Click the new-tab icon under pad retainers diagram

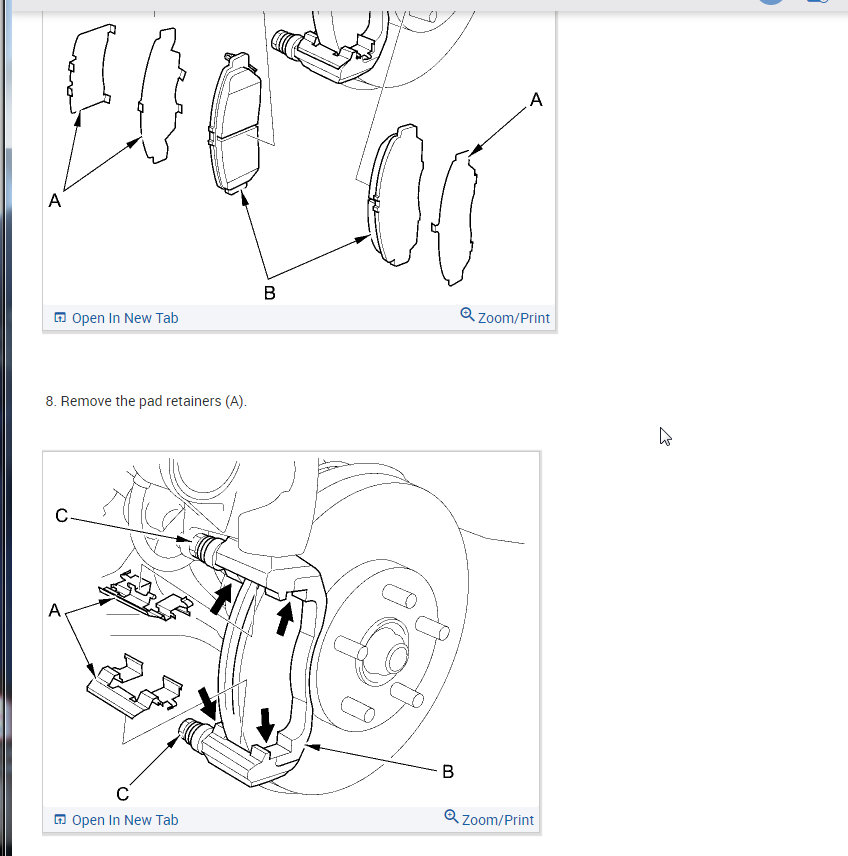click(x=60, y=819)
